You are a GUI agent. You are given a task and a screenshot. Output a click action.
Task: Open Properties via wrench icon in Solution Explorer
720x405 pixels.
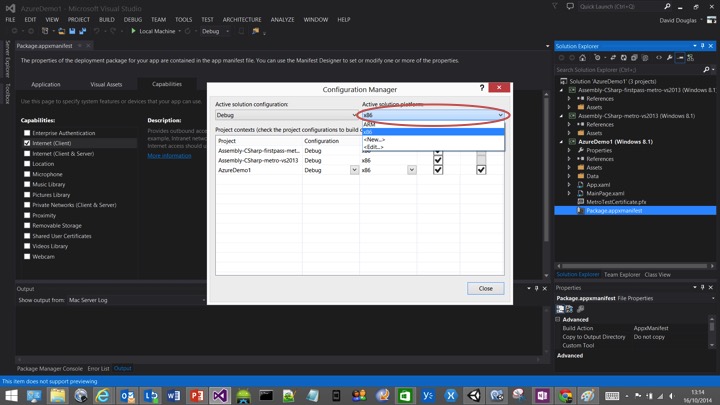[669, 58]
